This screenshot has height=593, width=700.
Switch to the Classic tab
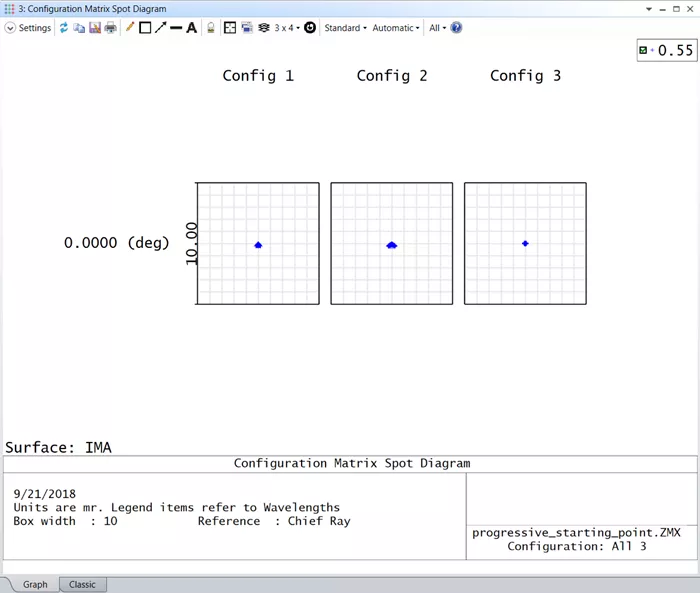(x=82, y=584)
